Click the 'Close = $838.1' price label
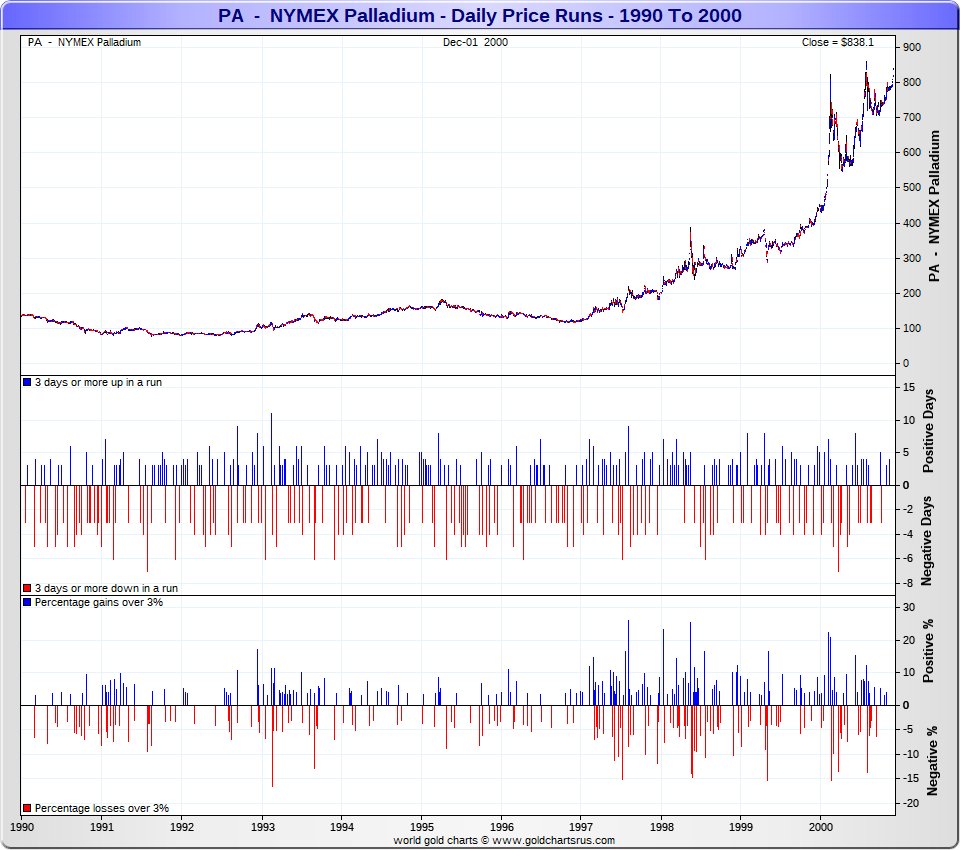Image resolution: width=960 pixels, height=850 pixels. [837, 42]
